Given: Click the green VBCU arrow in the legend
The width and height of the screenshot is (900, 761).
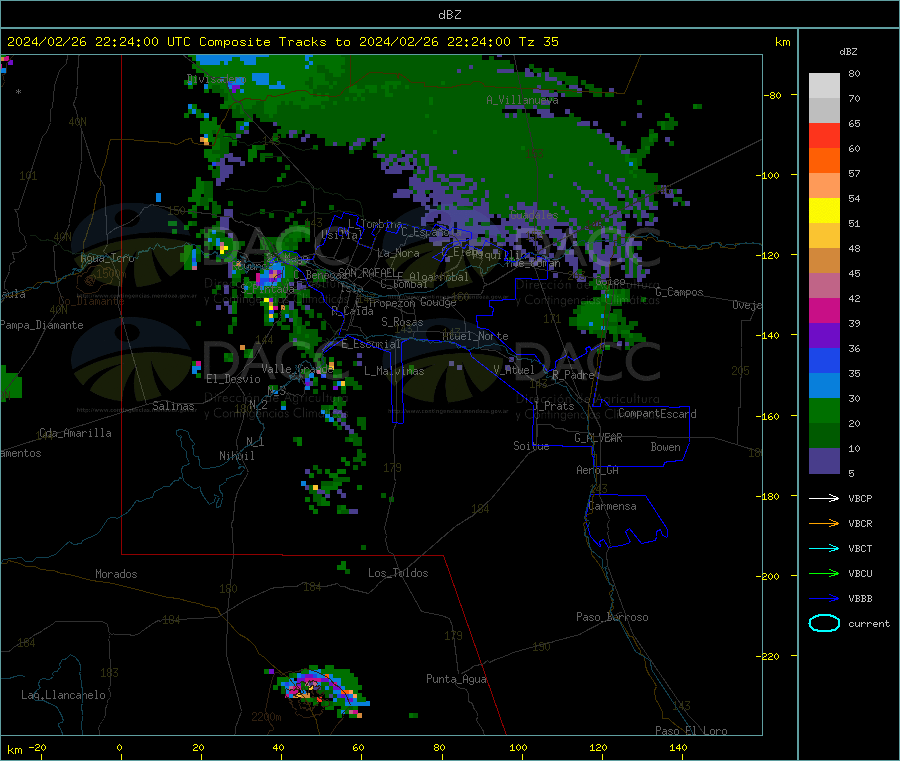Looking at the screenshot, I should point(824,573).
